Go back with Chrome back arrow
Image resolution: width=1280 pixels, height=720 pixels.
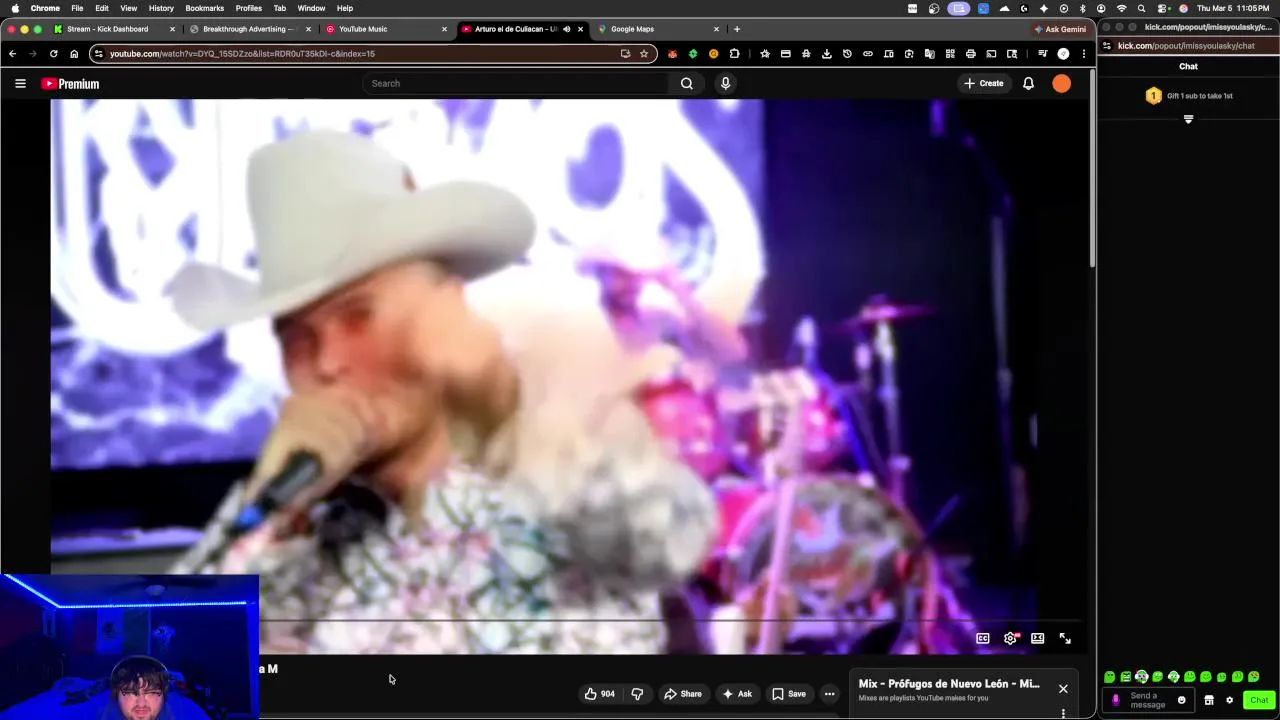12,54
